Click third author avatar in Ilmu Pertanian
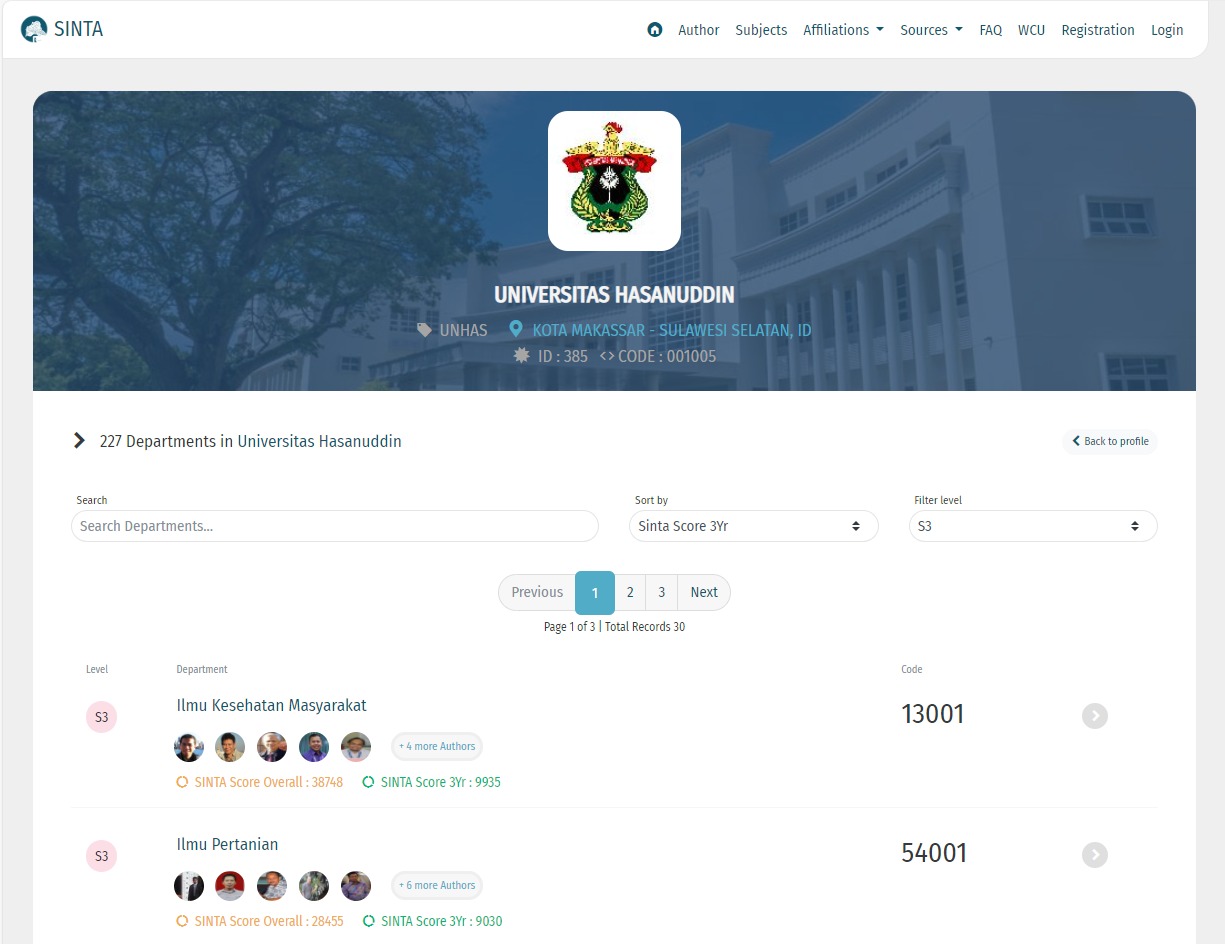 click(272, 886)
